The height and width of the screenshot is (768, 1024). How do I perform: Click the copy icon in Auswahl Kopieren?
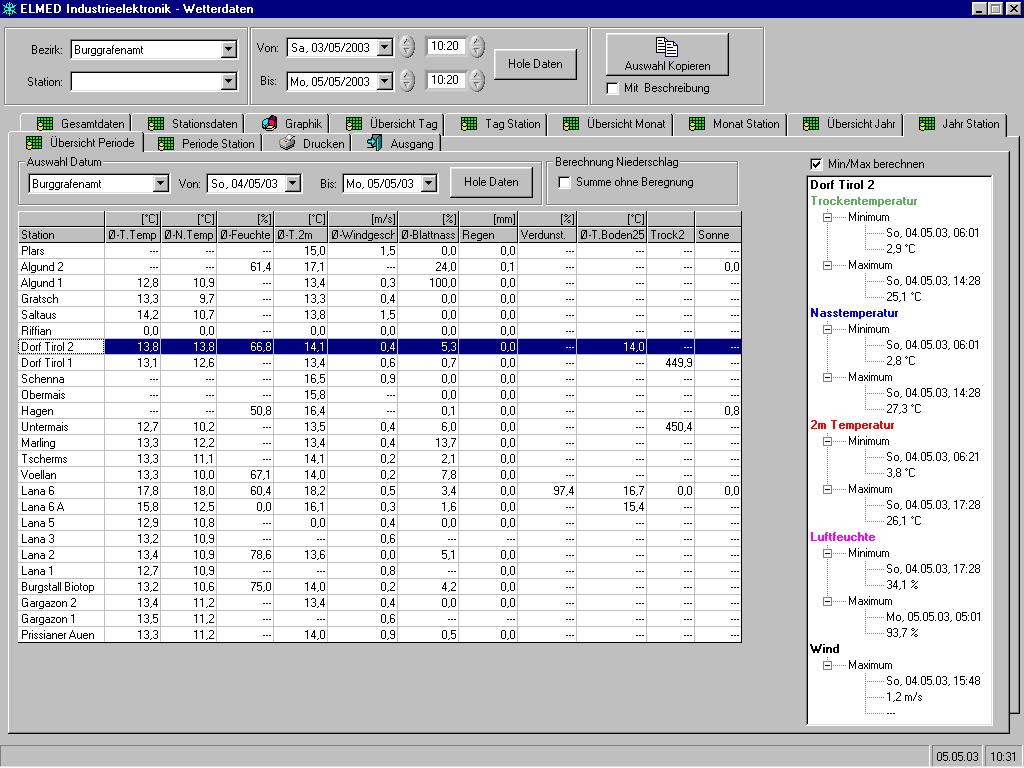667,47
